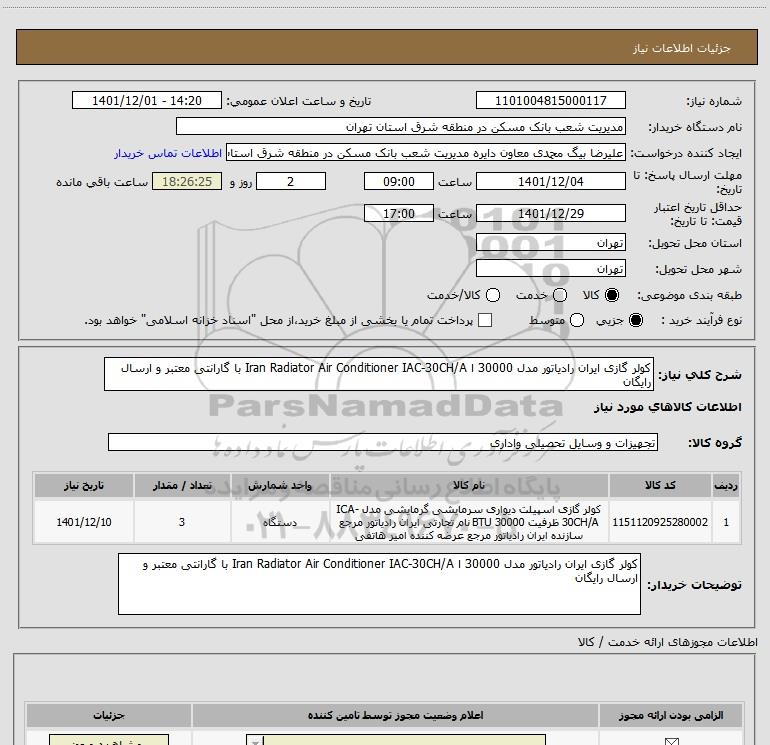Choose the جزیی purchase type option

635,320
